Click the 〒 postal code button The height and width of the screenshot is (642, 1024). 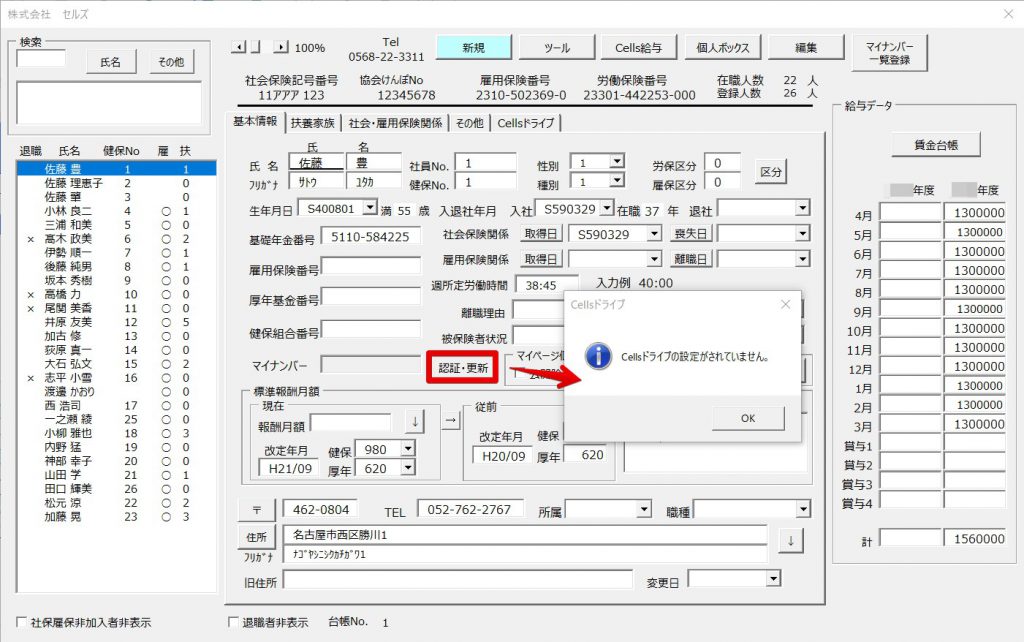tap(257, 510)
